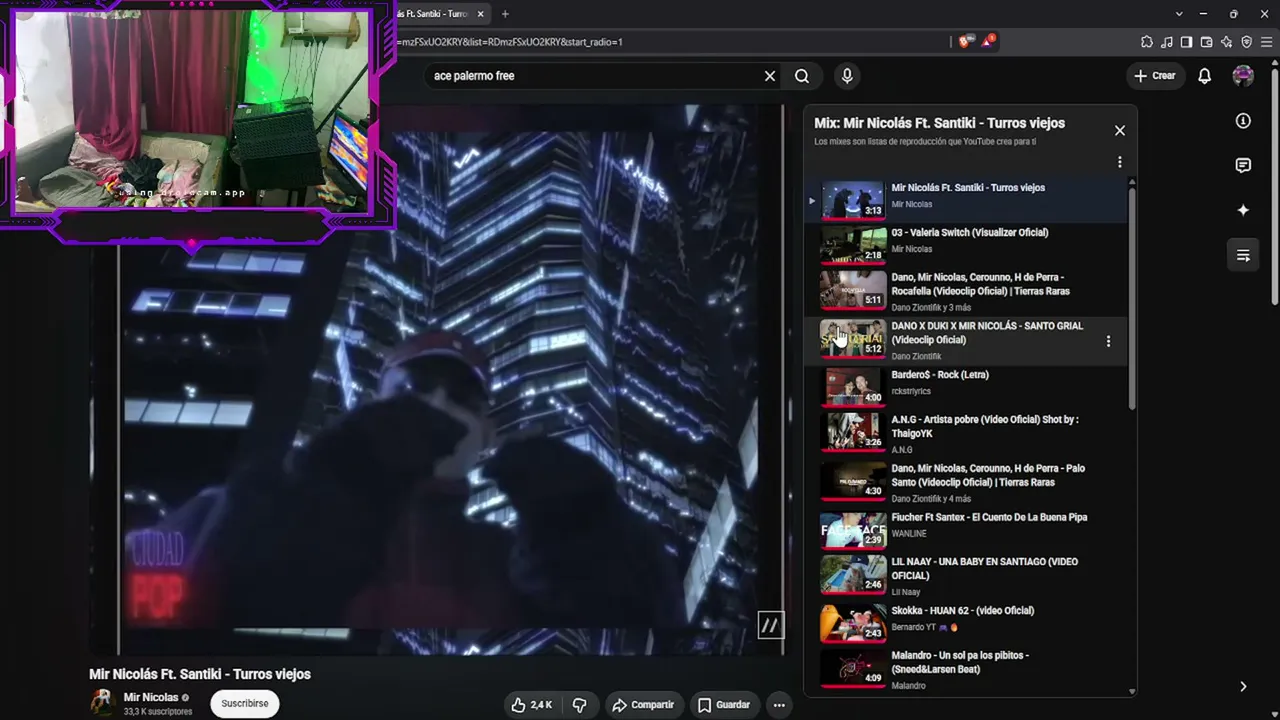Open the media control music note icon

1167,42
